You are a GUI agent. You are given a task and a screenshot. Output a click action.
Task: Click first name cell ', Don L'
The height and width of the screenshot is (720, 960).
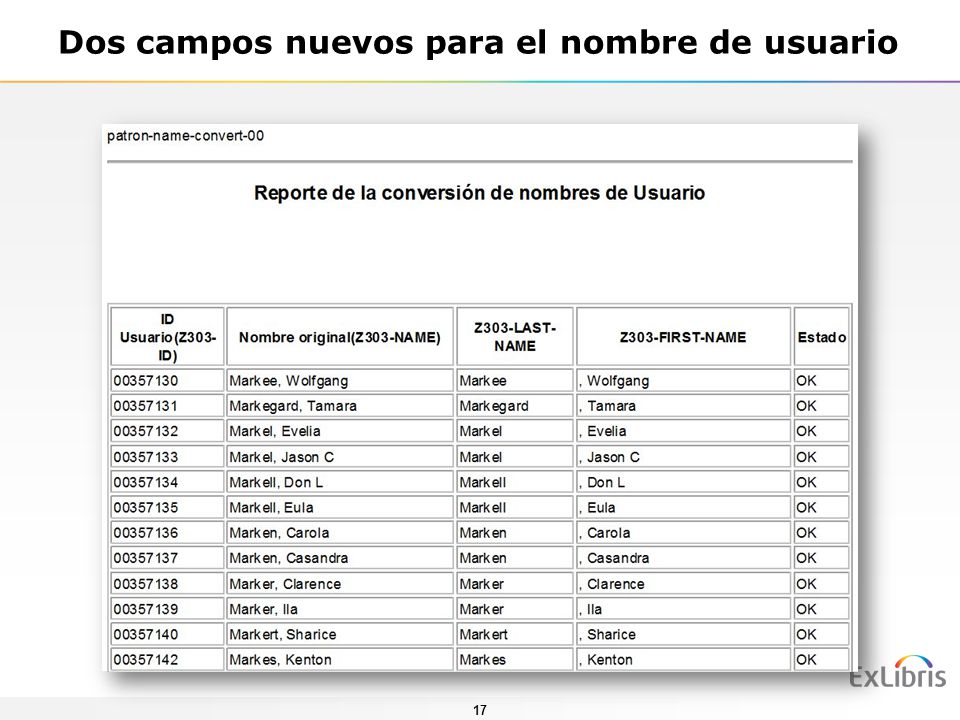(x=683, y=482)
